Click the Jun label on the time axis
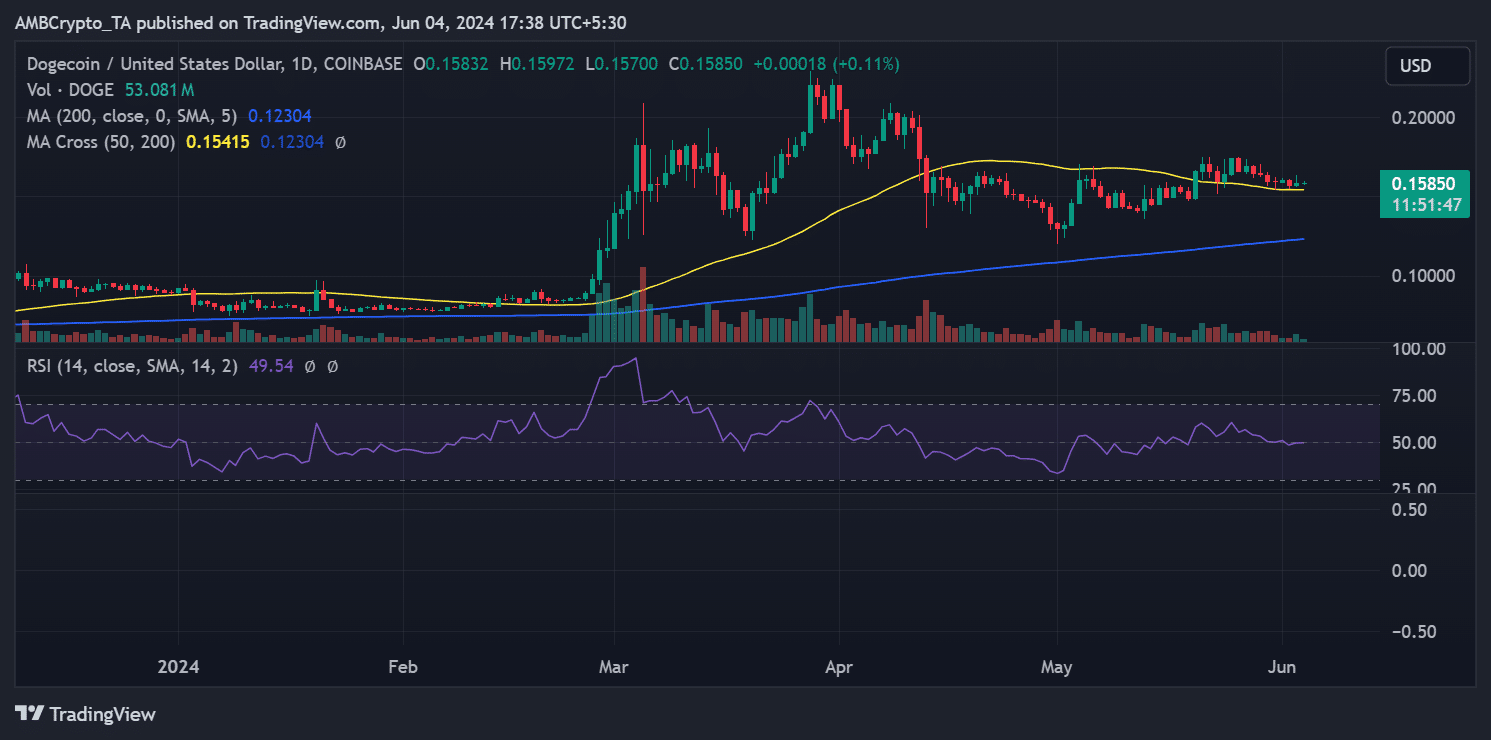The height and width of the screenshot is (740, 1491). click(x=1281, y=667)
